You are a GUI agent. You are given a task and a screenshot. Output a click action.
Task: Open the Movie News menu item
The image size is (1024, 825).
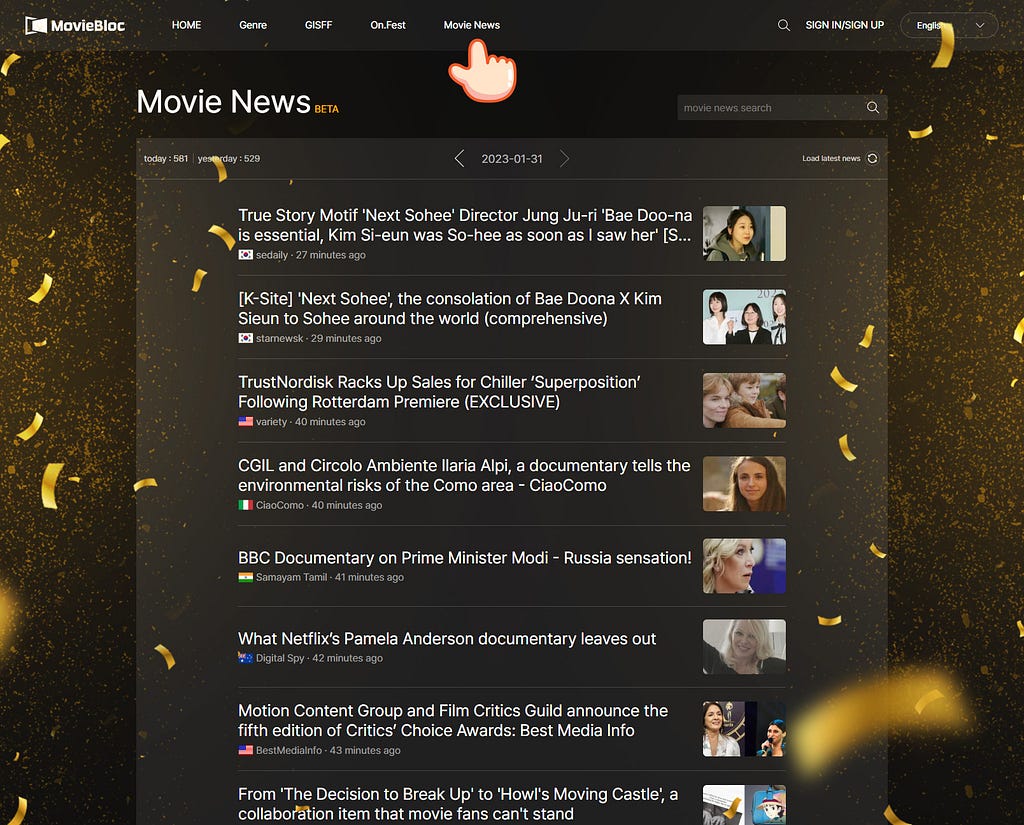(x=472, y=25)
